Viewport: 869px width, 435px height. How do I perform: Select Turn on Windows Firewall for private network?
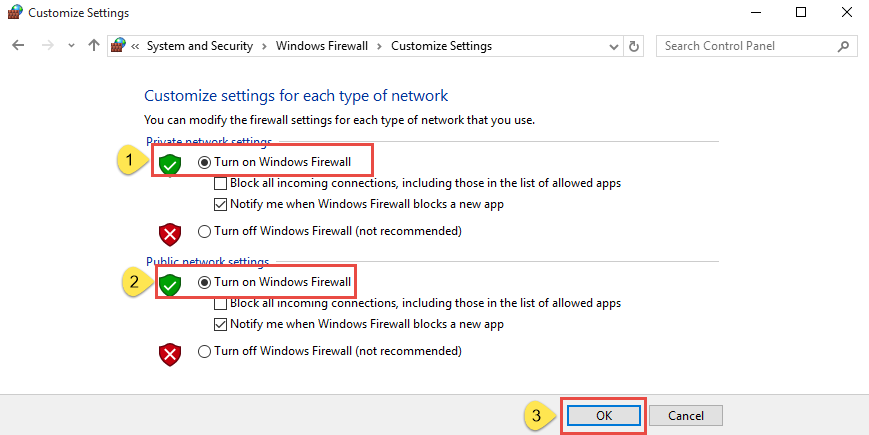pos(205,162)
